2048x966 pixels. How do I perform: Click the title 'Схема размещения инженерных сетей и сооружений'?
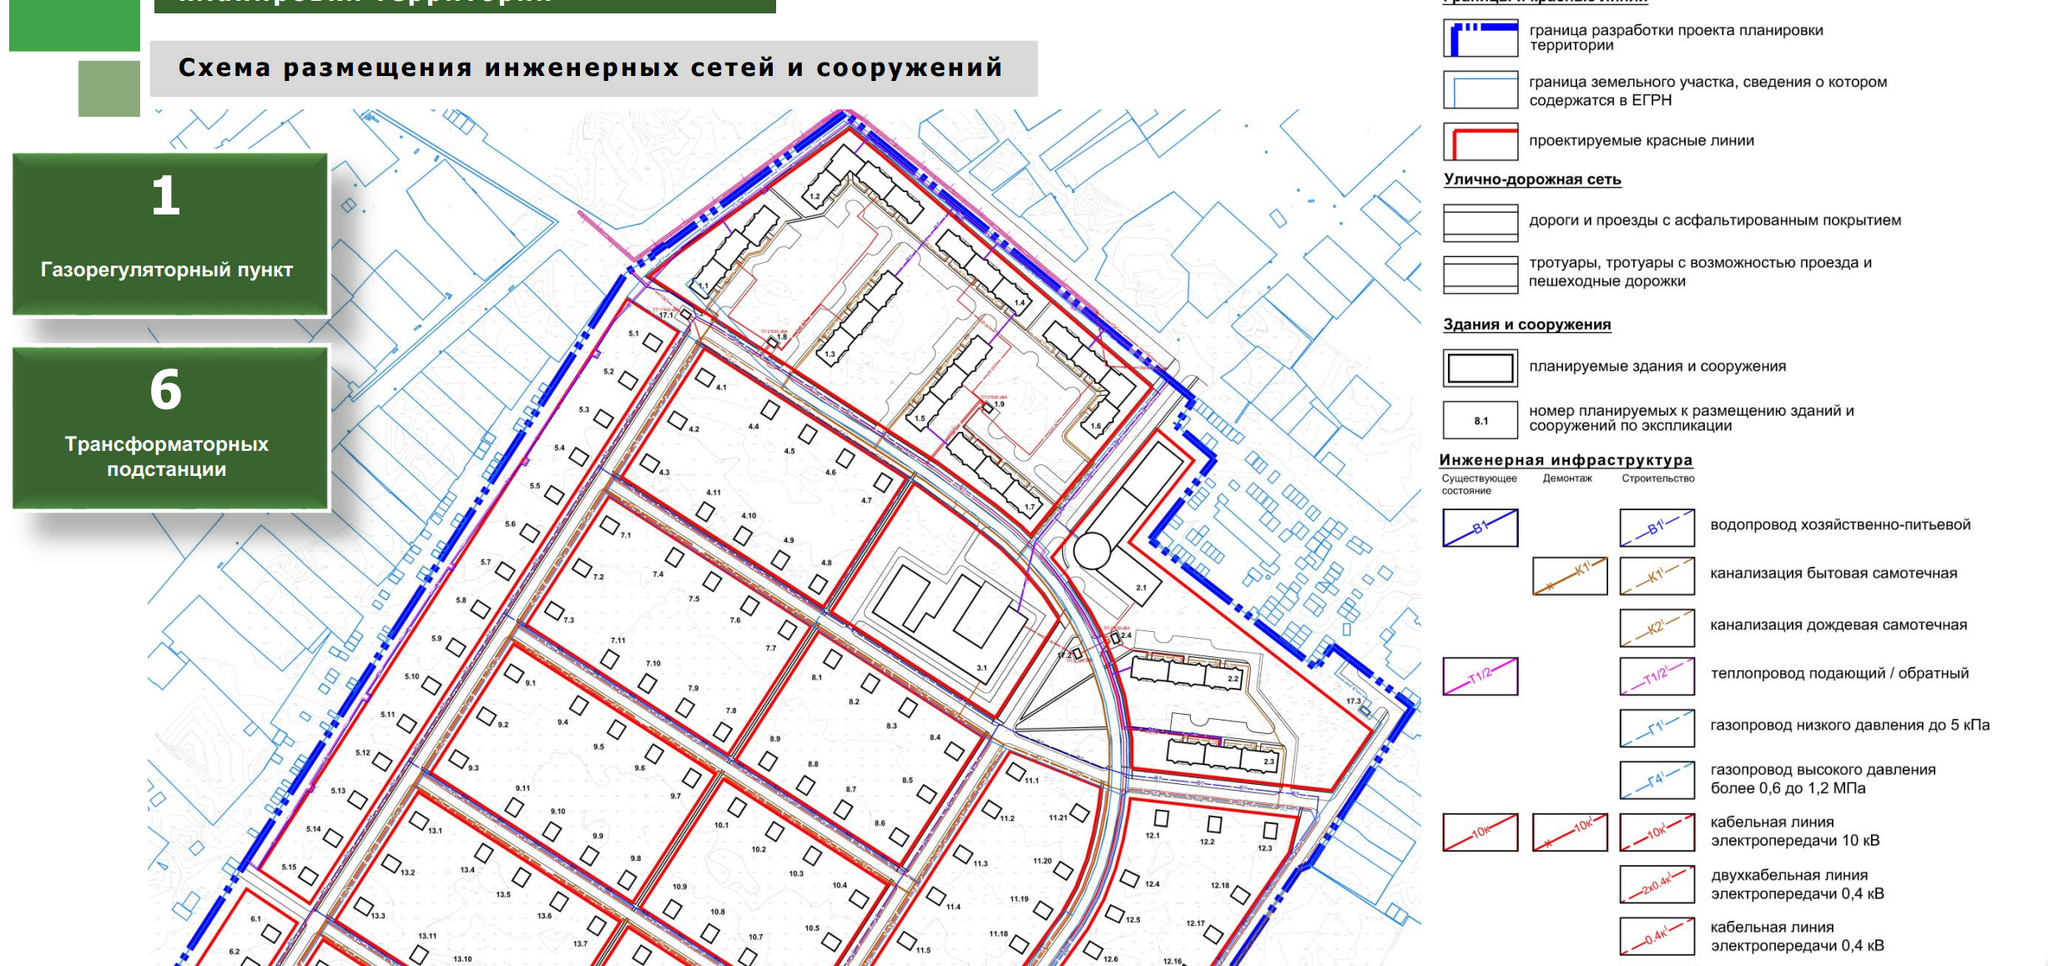tap(591, 68)
